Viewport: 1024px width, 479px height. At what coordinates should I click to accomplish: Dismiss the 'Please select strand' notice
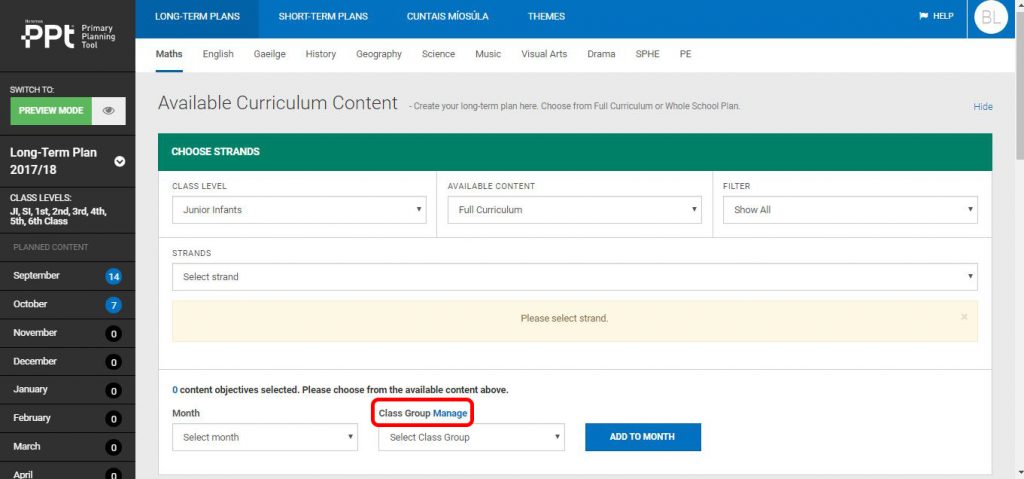pyautogui.click(x=964, y=317)
